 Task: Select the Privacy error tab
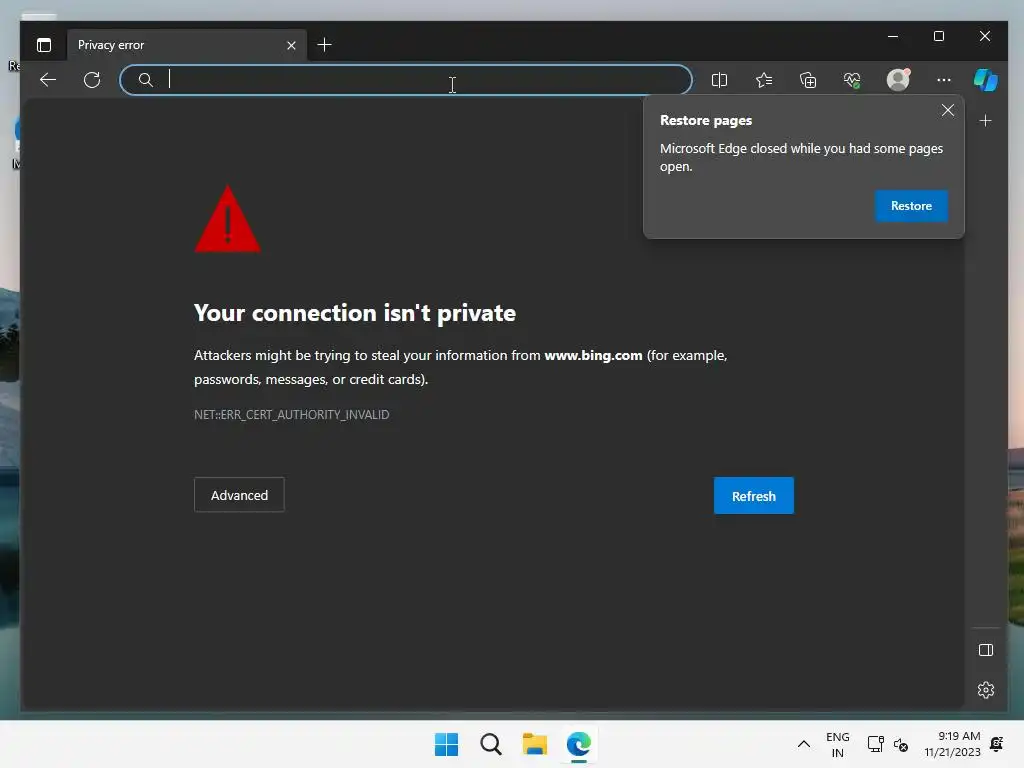pos(187,45)
